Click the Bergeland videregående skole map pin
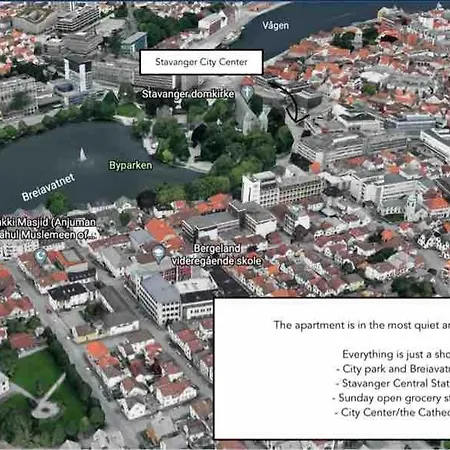Image resolution: width=450 pixels, height=450 pixels. pos(159,254)
